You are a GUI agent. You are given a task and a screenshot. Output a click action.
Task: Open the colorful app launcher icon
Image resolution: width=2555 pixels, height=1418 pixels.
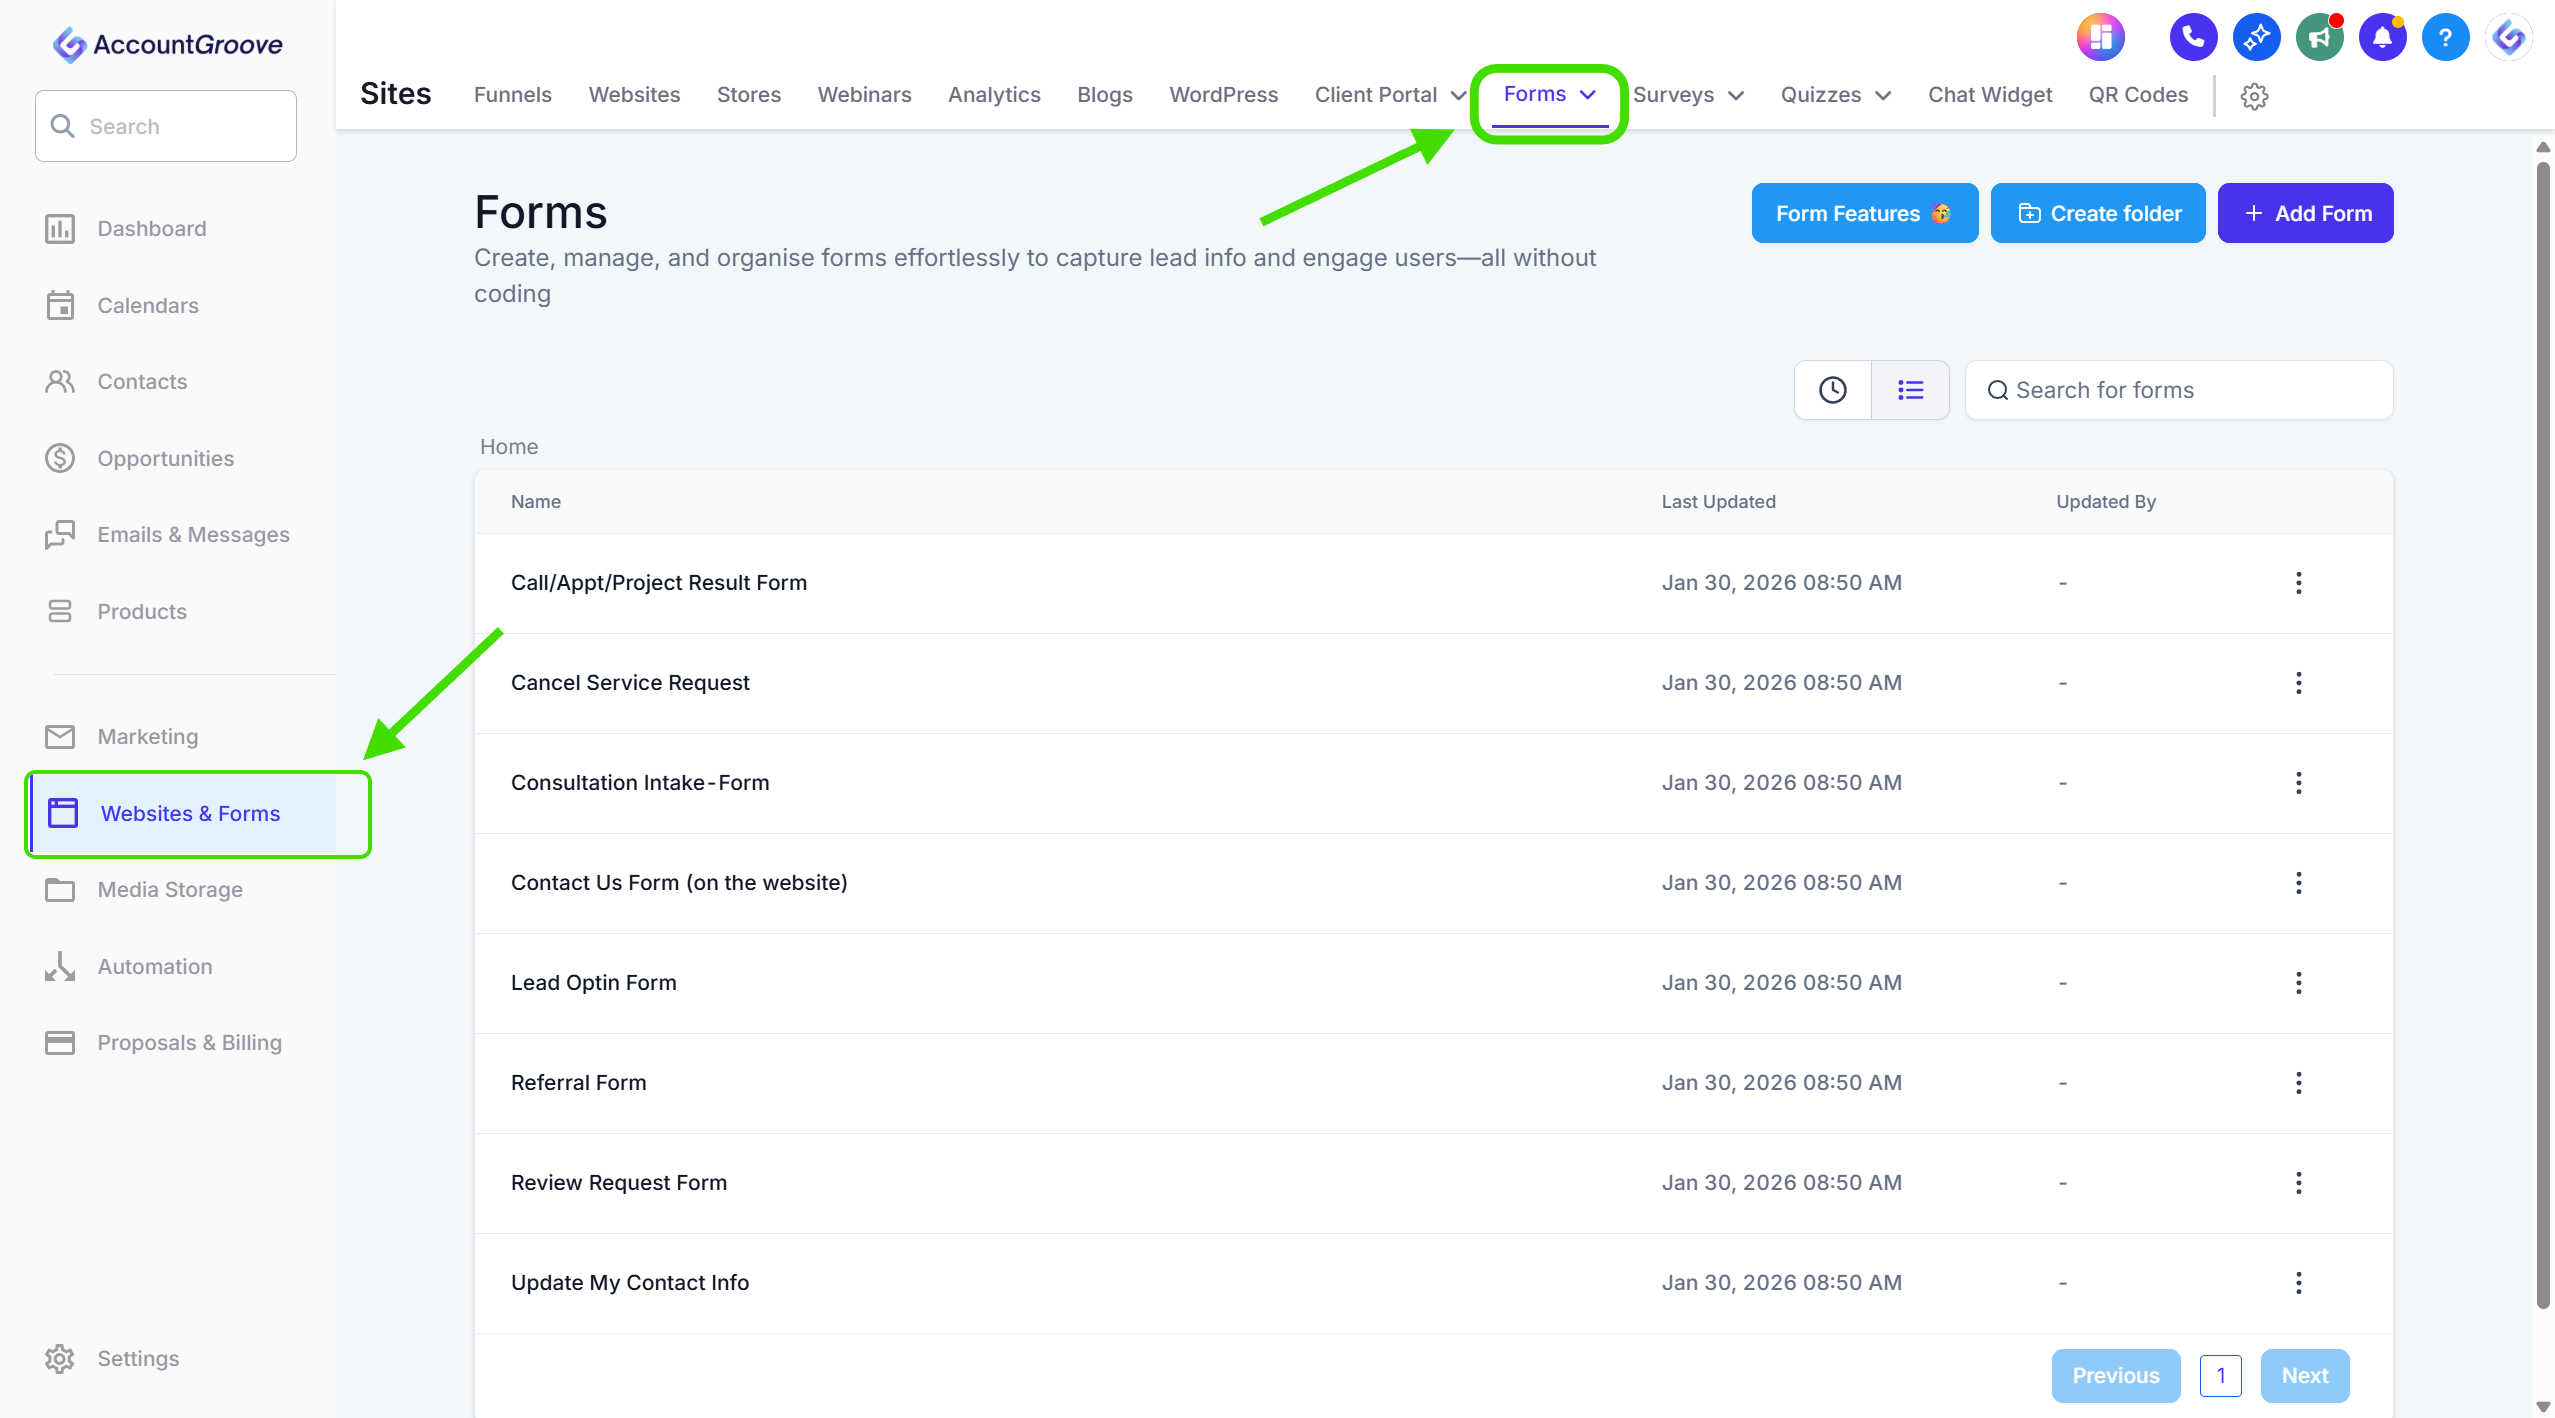[2100, 38]
